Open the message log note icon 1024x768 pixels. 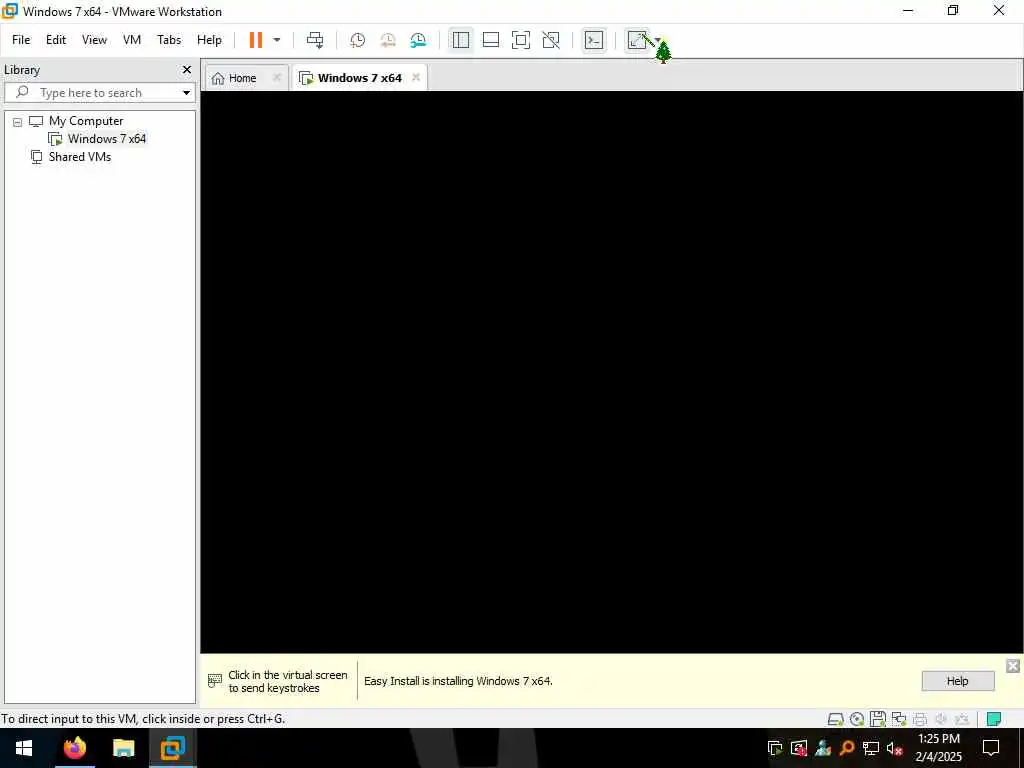(x=994, y=719)
